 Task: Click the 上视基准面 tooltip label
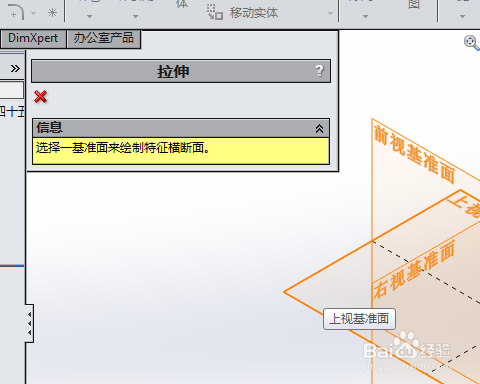pos(359,319)
